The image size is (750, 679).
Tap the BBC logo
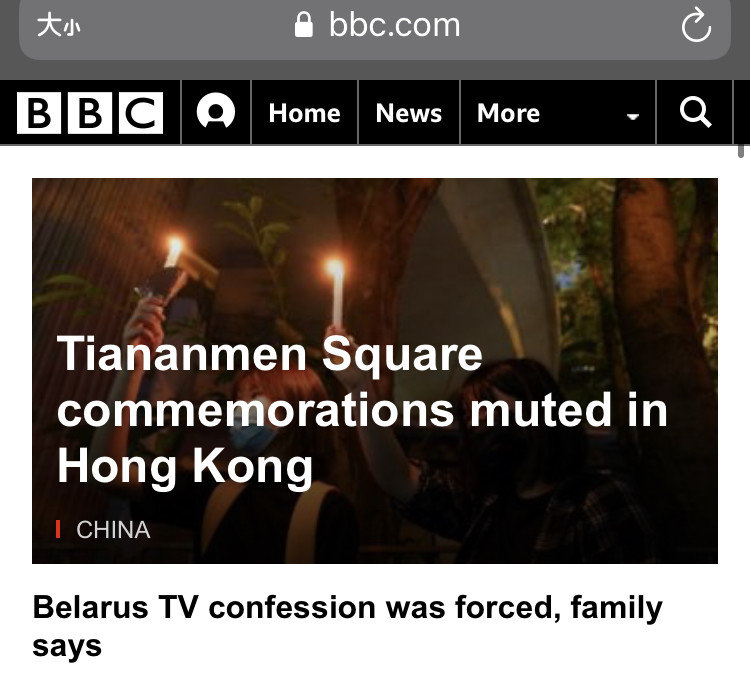(x=90, y=113)
